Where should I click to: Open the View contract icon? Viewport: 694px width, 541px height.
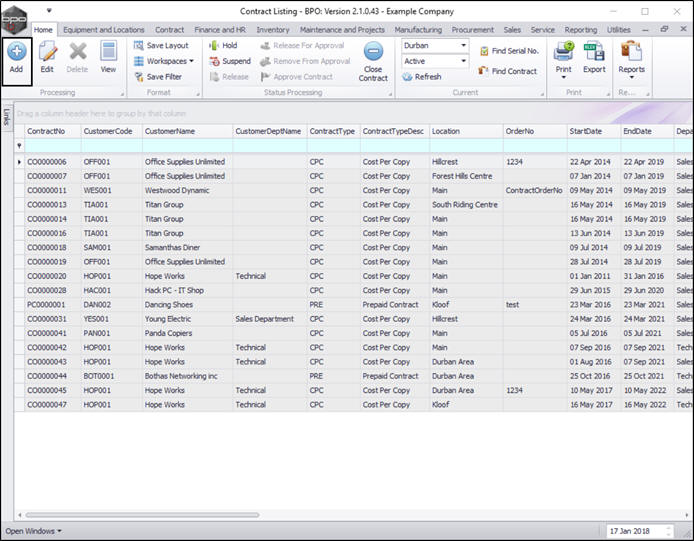pos(108,51)
